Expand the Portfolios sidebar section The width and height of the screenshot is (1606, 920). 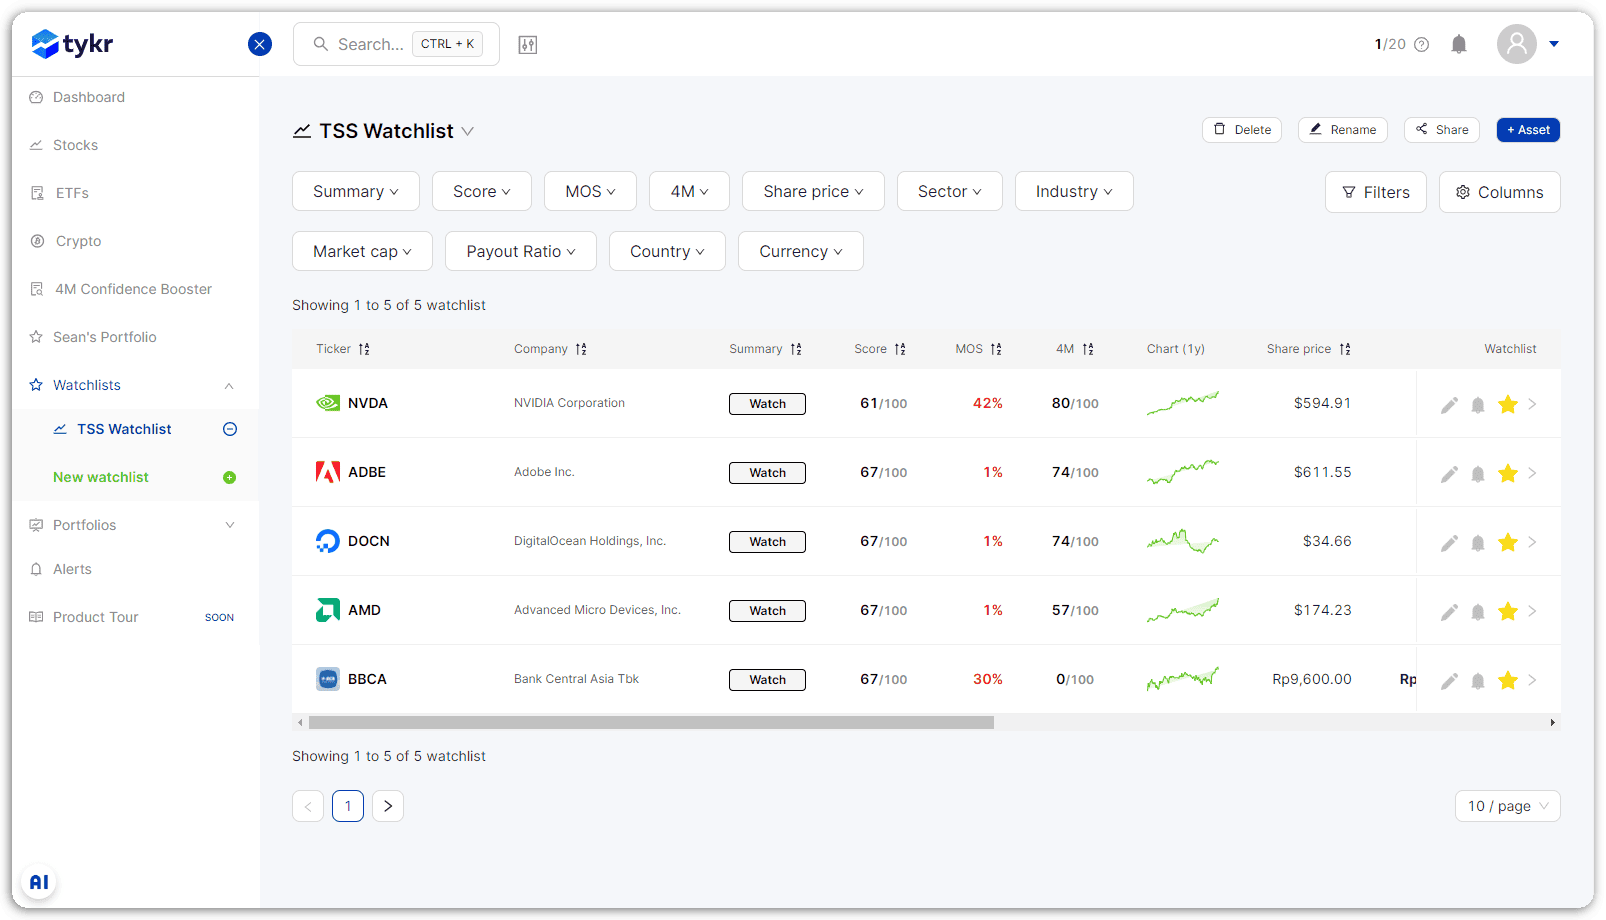pyautogui.click(x=230, y=525)
